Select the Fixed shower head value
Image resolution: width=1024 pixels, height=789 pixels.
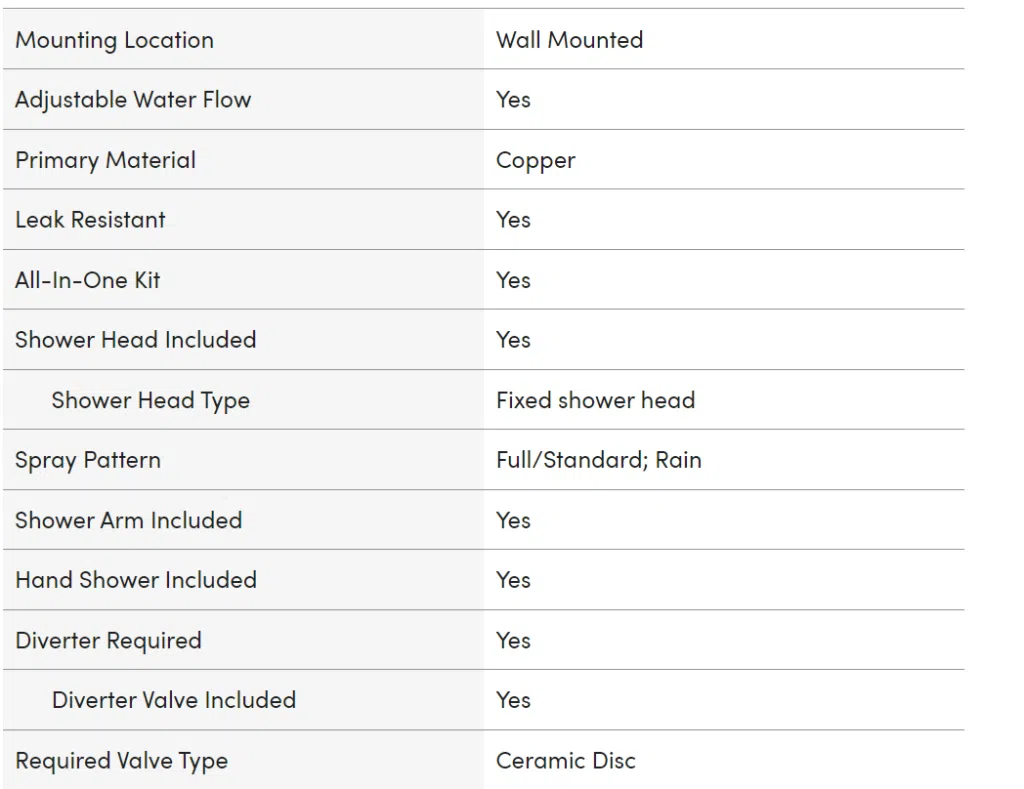(x=596, y=400)
